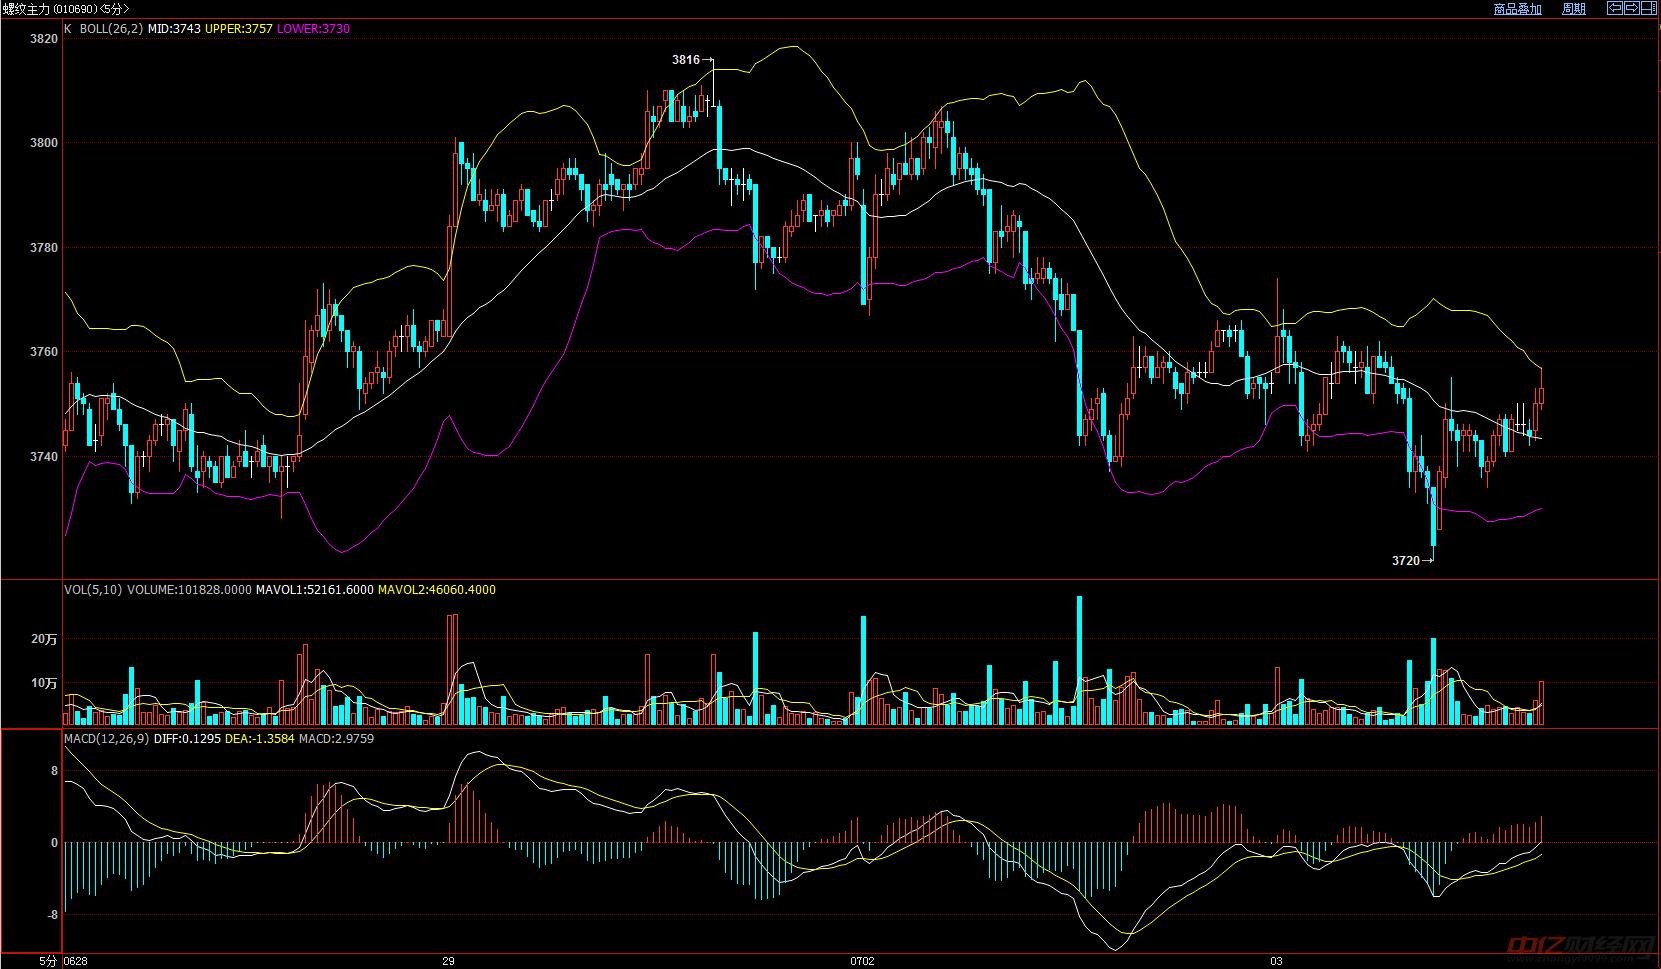Toggle the split-panel layout icon
This screenshot has height=969, width=1661.
point(1649,8)
